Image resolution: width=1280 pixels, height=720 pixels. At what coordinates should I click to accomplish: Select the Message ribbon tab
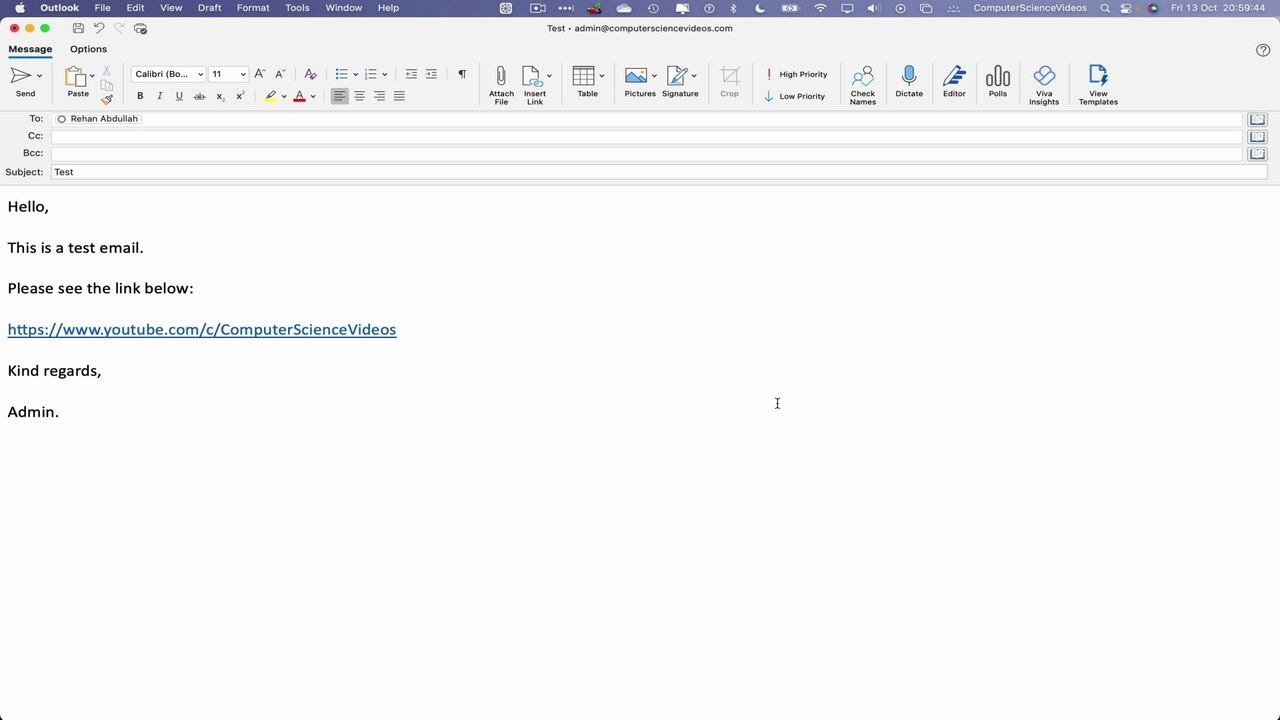(30, 49)
